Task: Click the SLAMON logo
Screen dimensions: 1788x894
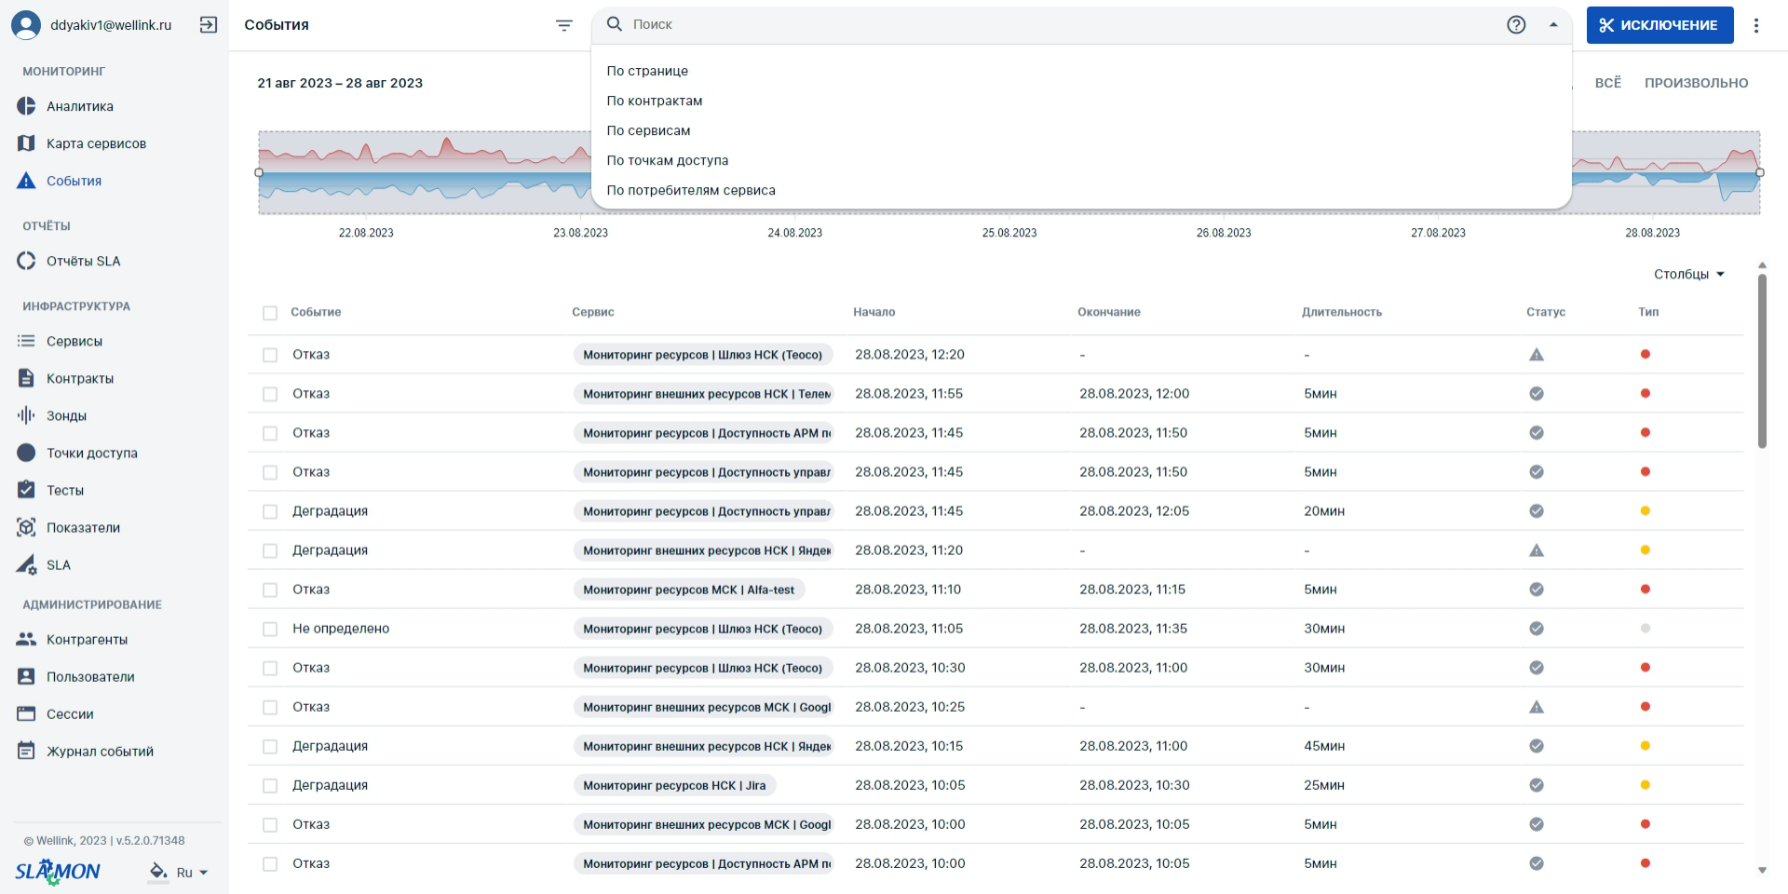Action: tap(57, 871)
